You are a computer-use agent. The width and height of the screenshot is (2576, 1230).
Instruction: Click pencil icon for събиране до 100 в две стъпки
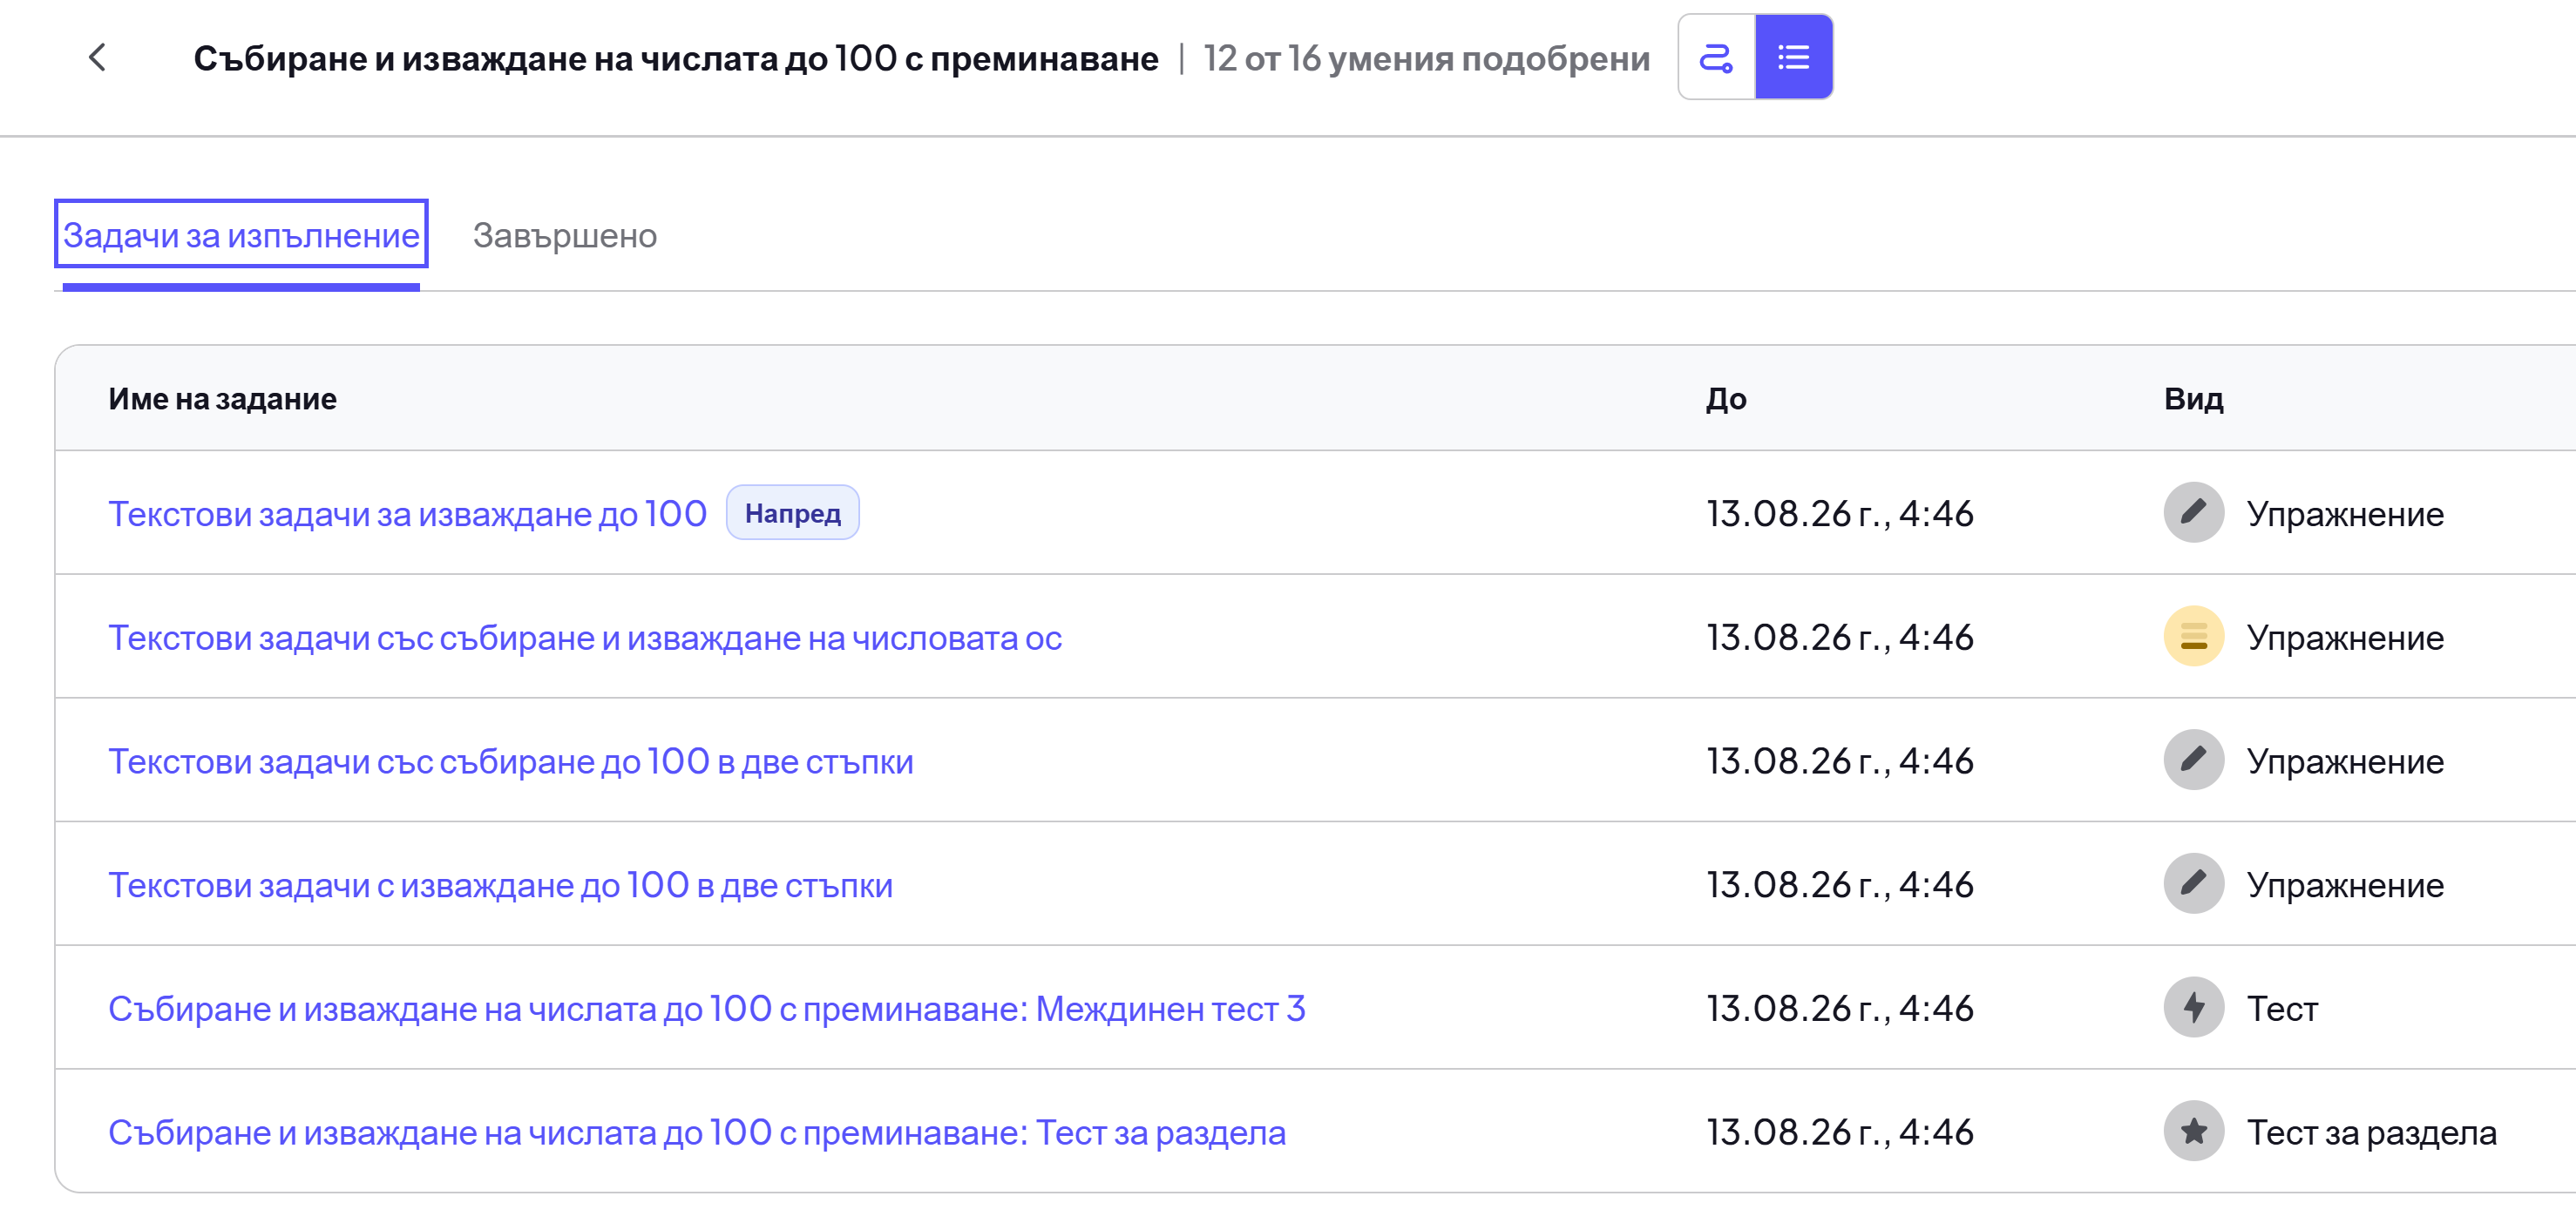coord(2194,760)
